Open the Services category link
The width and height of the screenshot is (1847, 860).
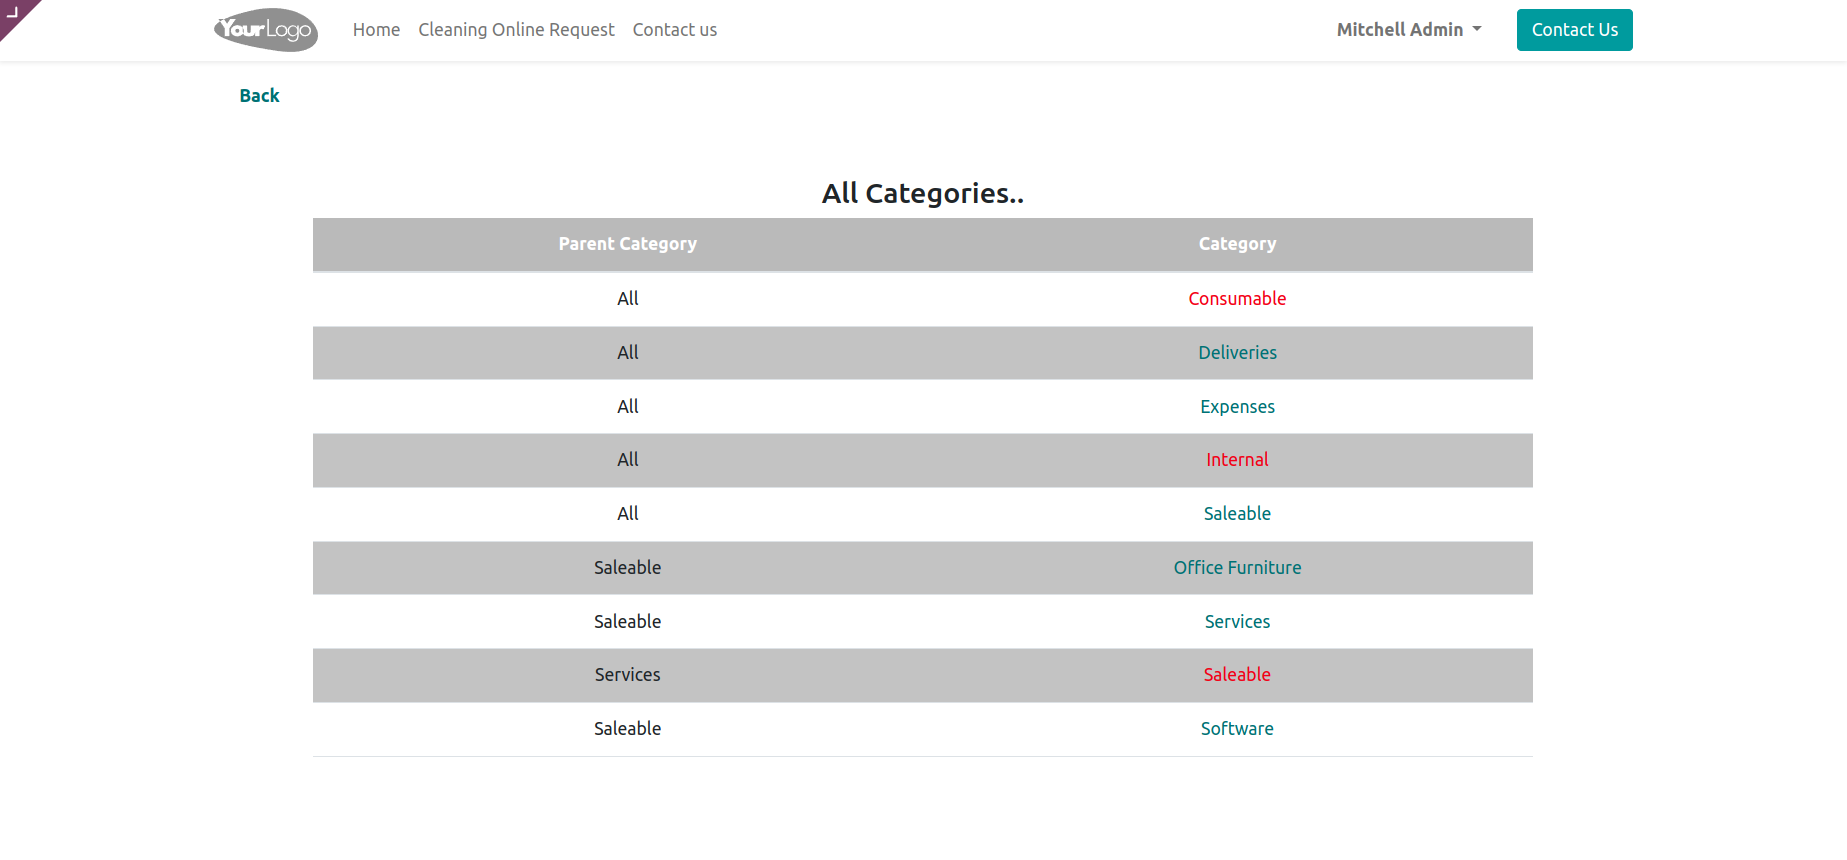click(x=1237, y=622)
